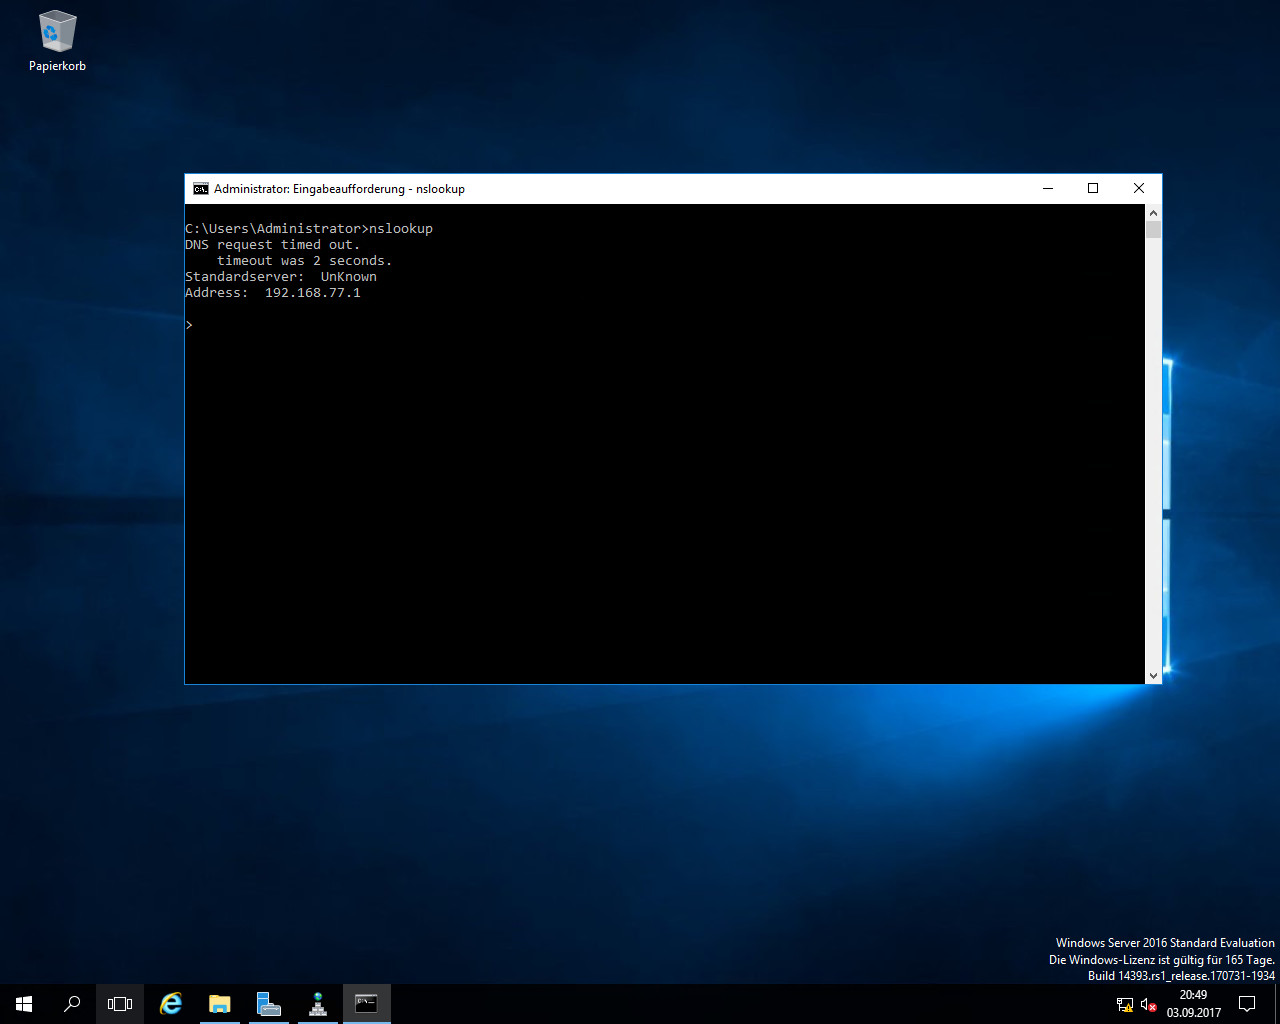Open taskbar search magnifier
The height and width of the screenshot is (1024, 1280).
(72, 1004)
